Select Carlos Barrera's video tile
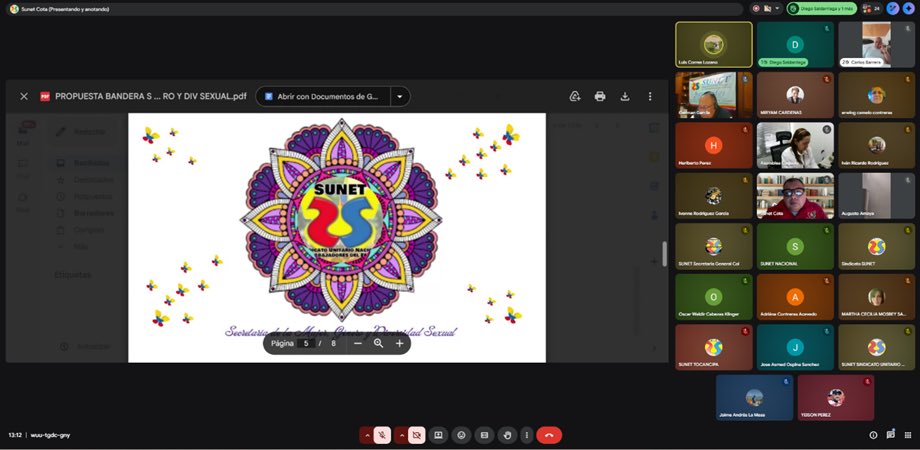The width and height of the screenshot is (920, 450). 877,45
